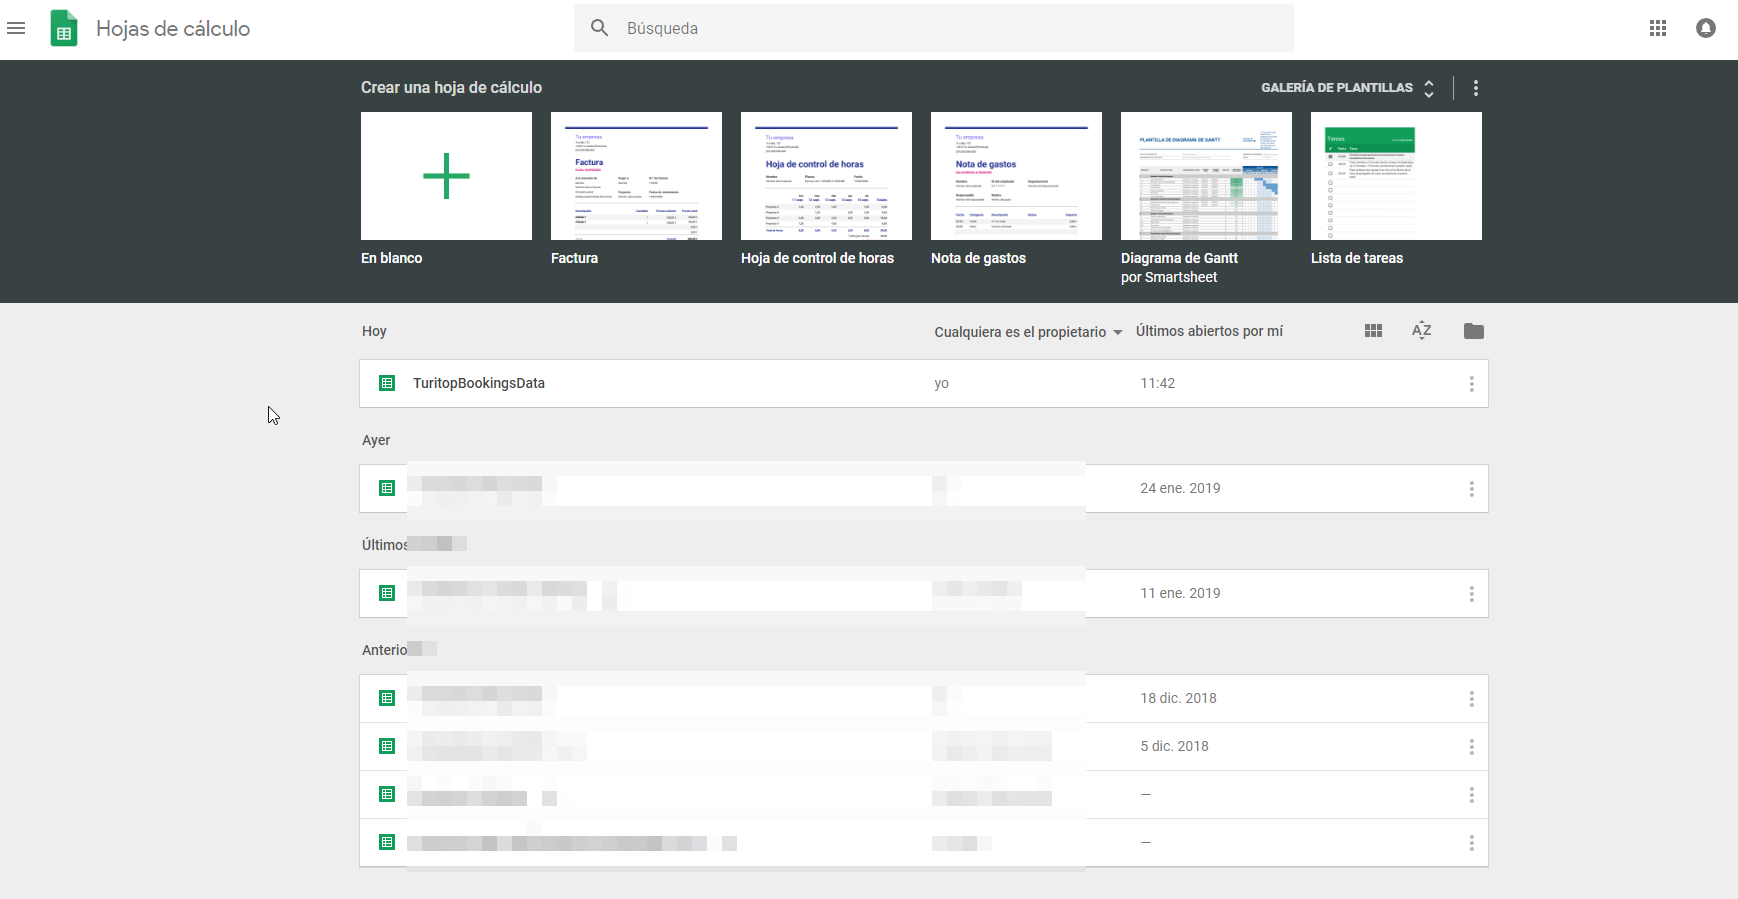Viewport: 1738px width, 899px height.
Task: Click the '18 dic. 2018' date
Action: pyautogui.click(x=1178, y=698)
